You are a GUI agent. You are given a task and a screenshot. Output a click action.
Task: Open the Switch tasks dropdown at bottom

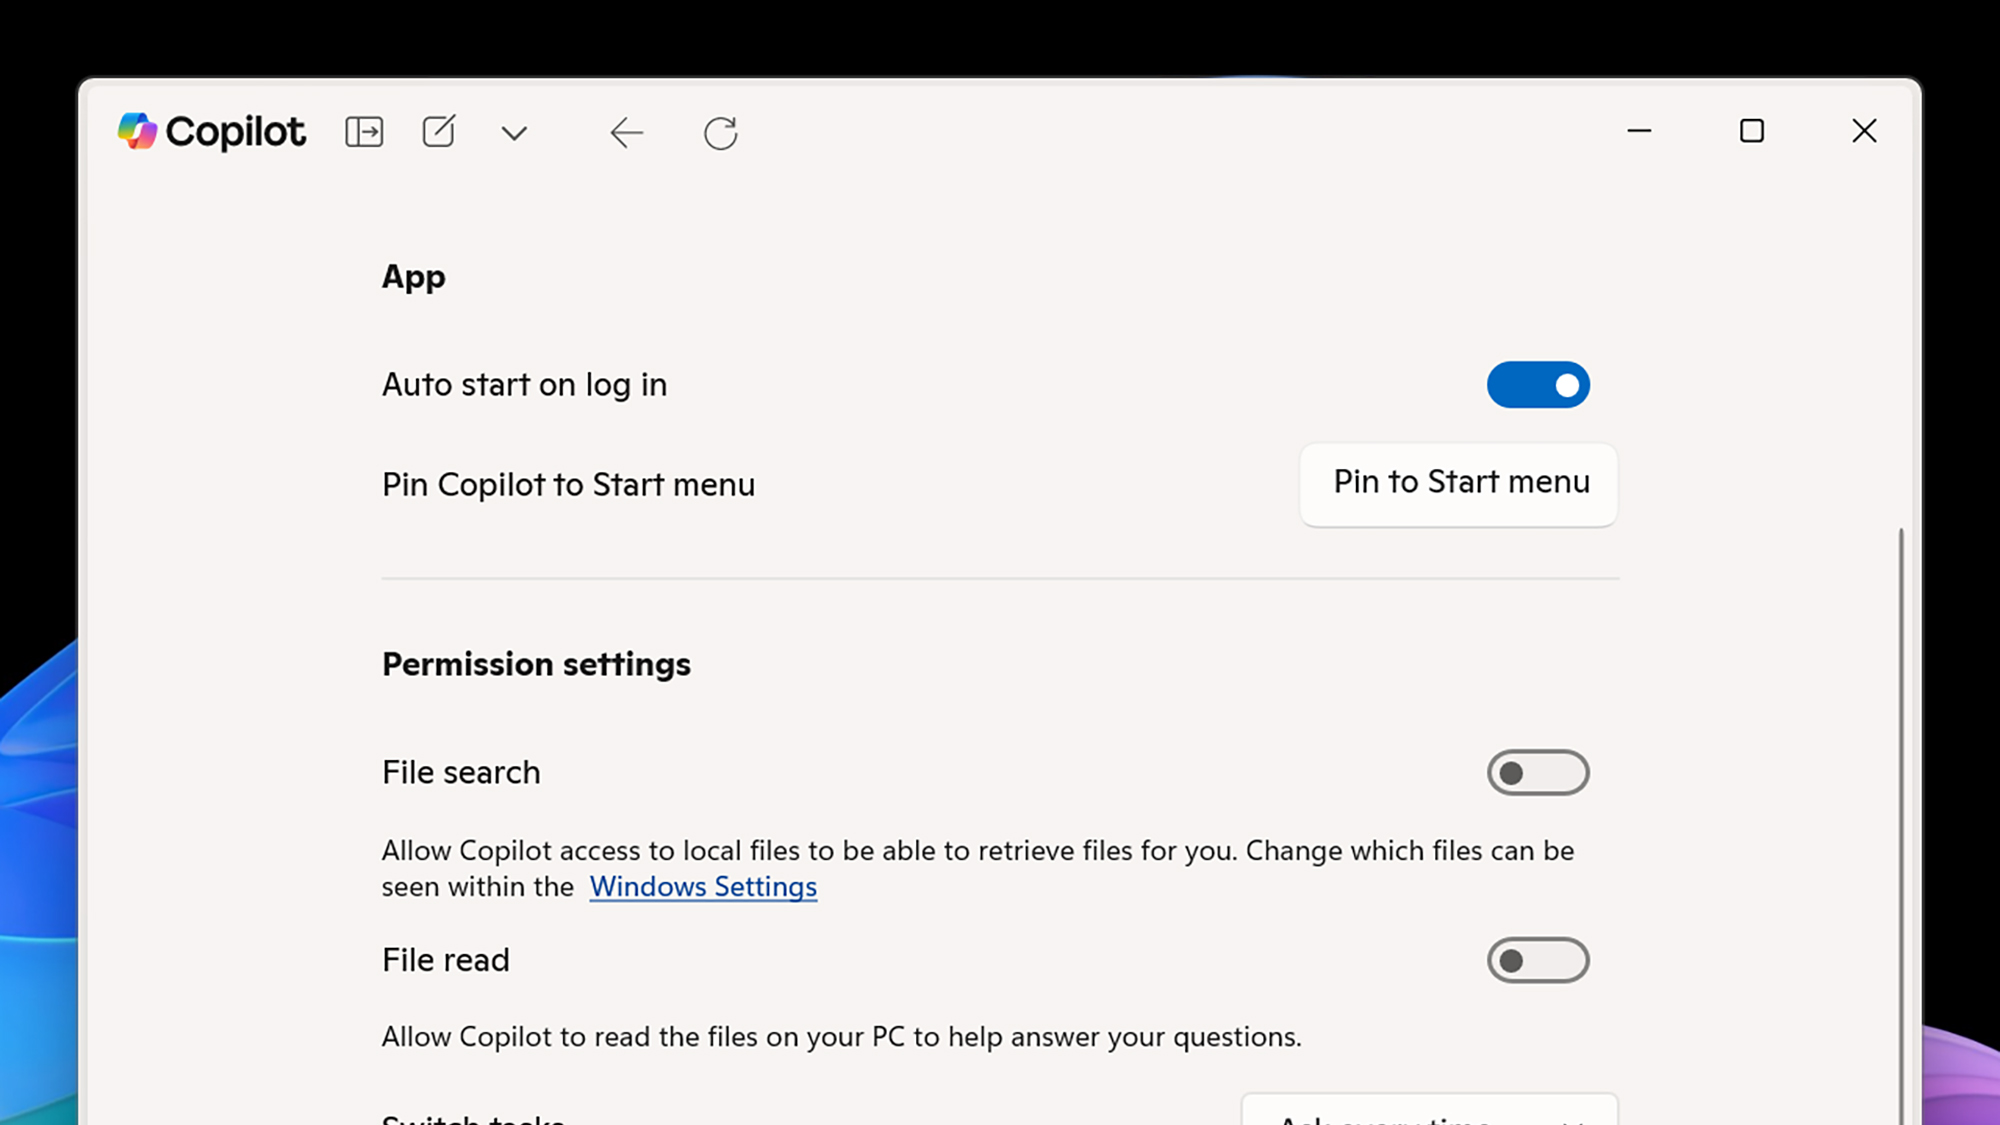tap(1428, 1112)
